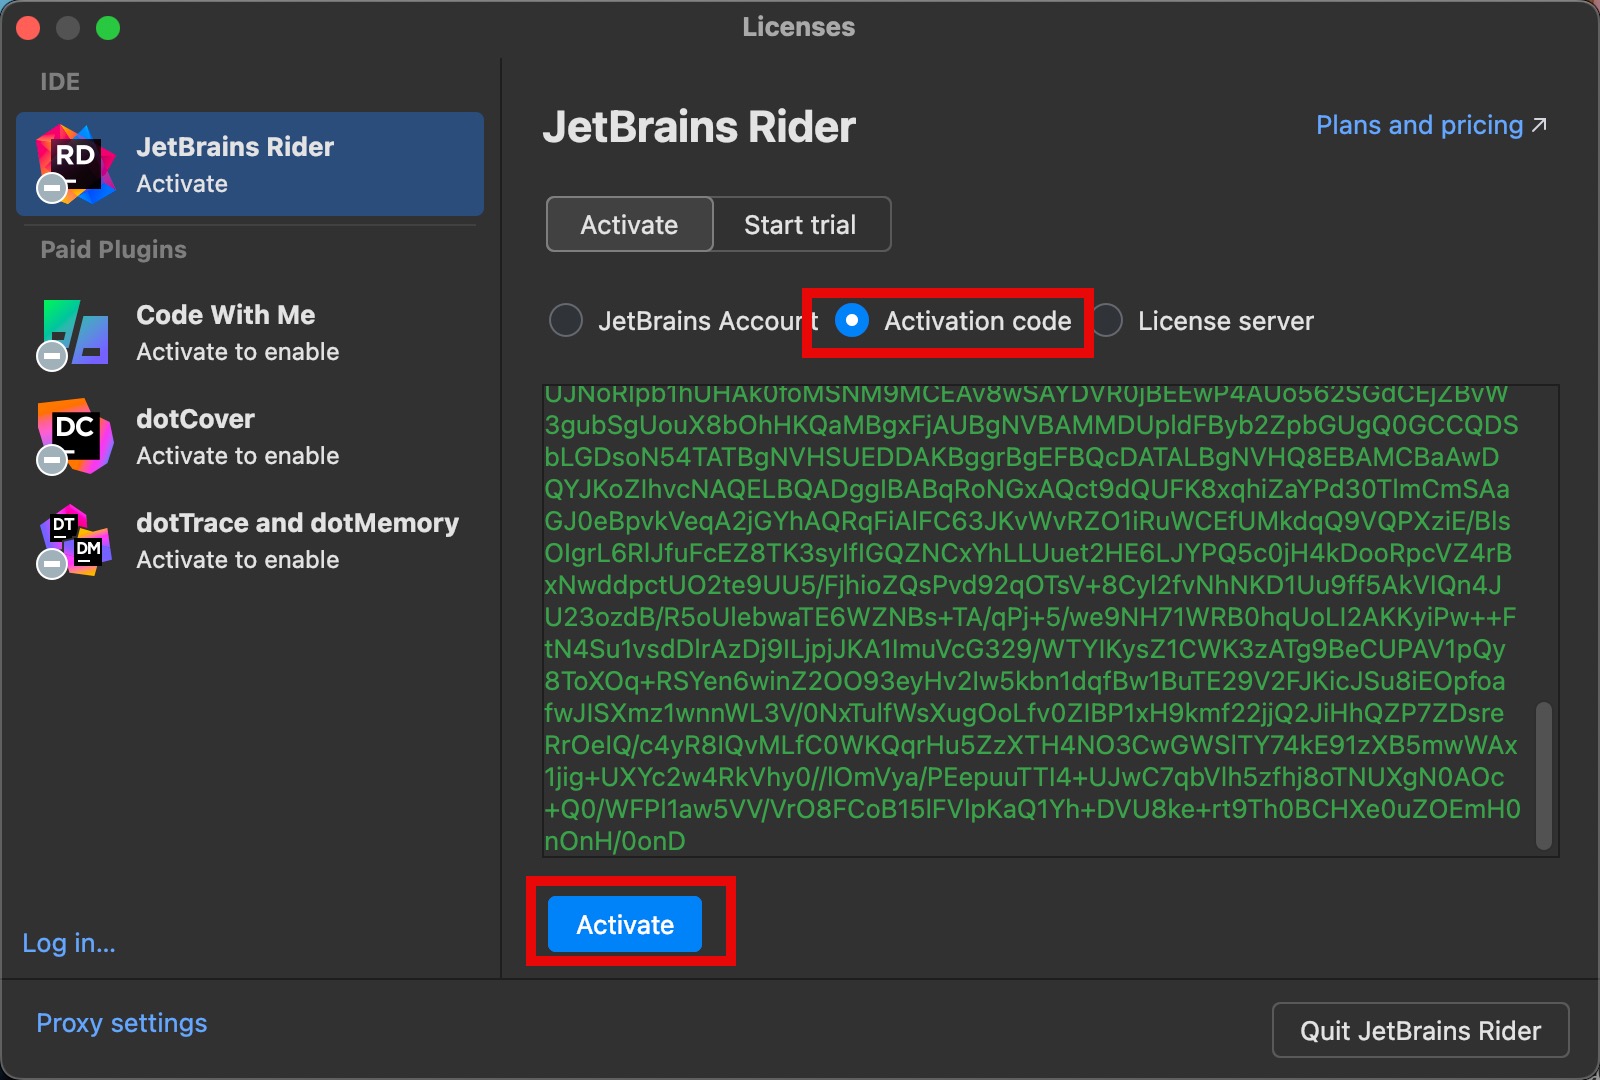Click the dotCover DC icon
Screen dimensions: 1600x1080
(x=76, y=436)
